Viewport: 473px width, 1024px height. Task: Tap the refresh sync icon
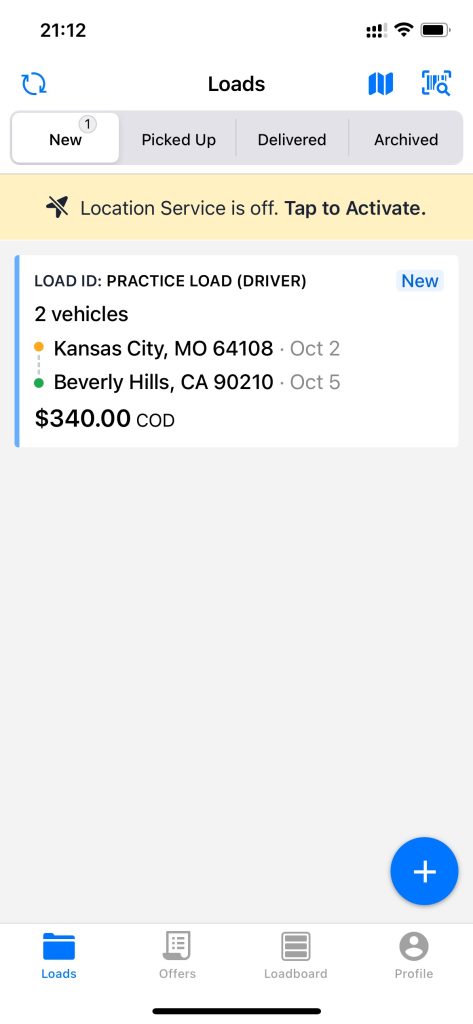(x=34, y=84)
